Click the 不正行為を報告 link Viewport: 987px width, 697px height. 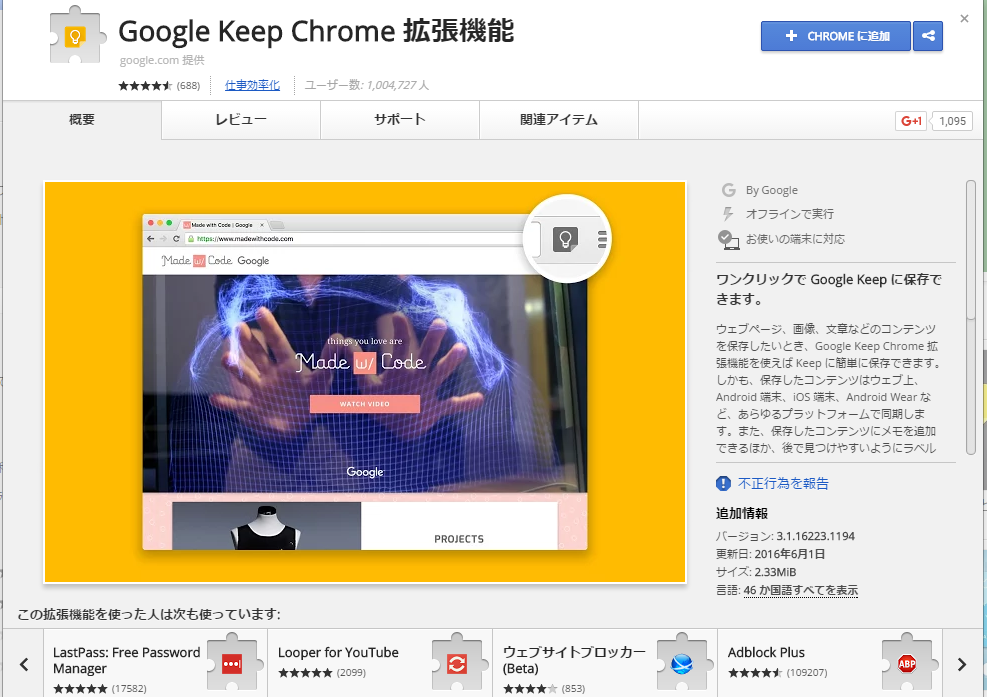tap(783, 484)
